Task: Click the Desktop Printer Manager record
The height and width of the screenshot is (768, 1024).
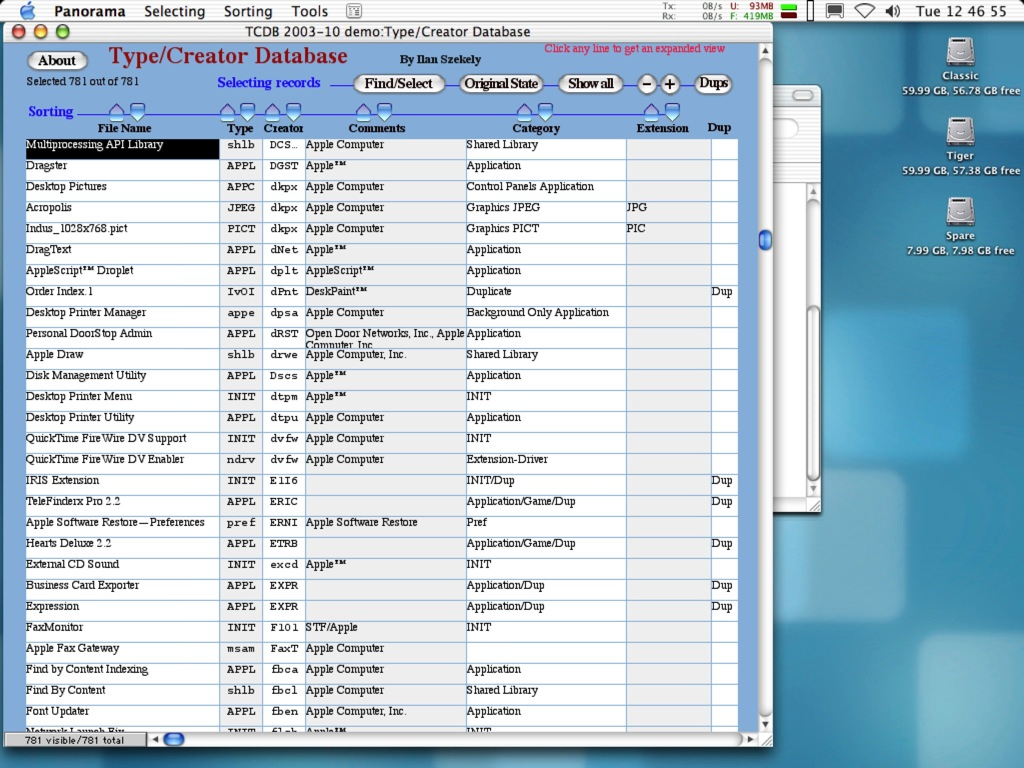Action: (x=381, y=315)
